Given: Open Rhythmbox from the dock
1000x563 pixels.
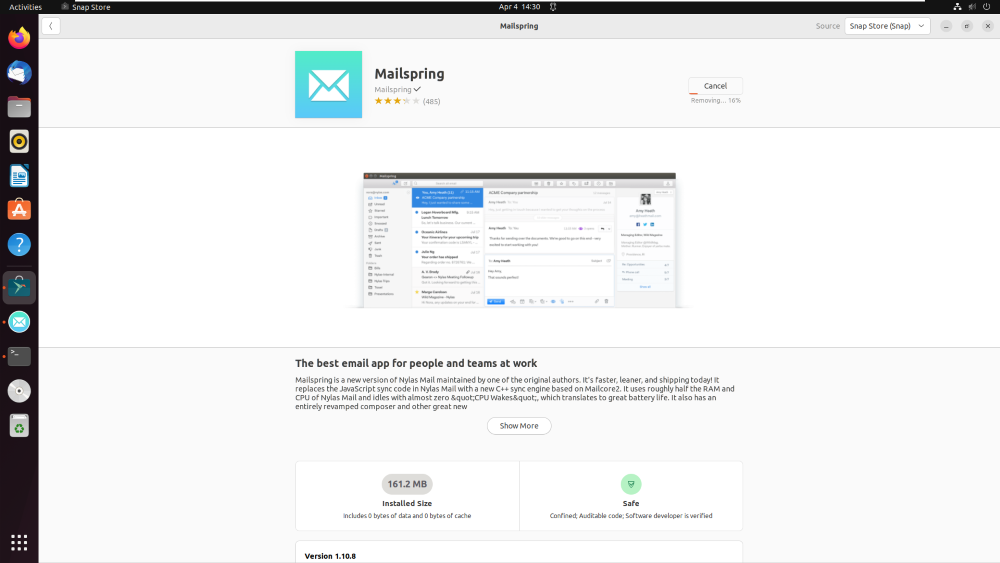Looking at the screenshot, I should click(x=19, y=142).
